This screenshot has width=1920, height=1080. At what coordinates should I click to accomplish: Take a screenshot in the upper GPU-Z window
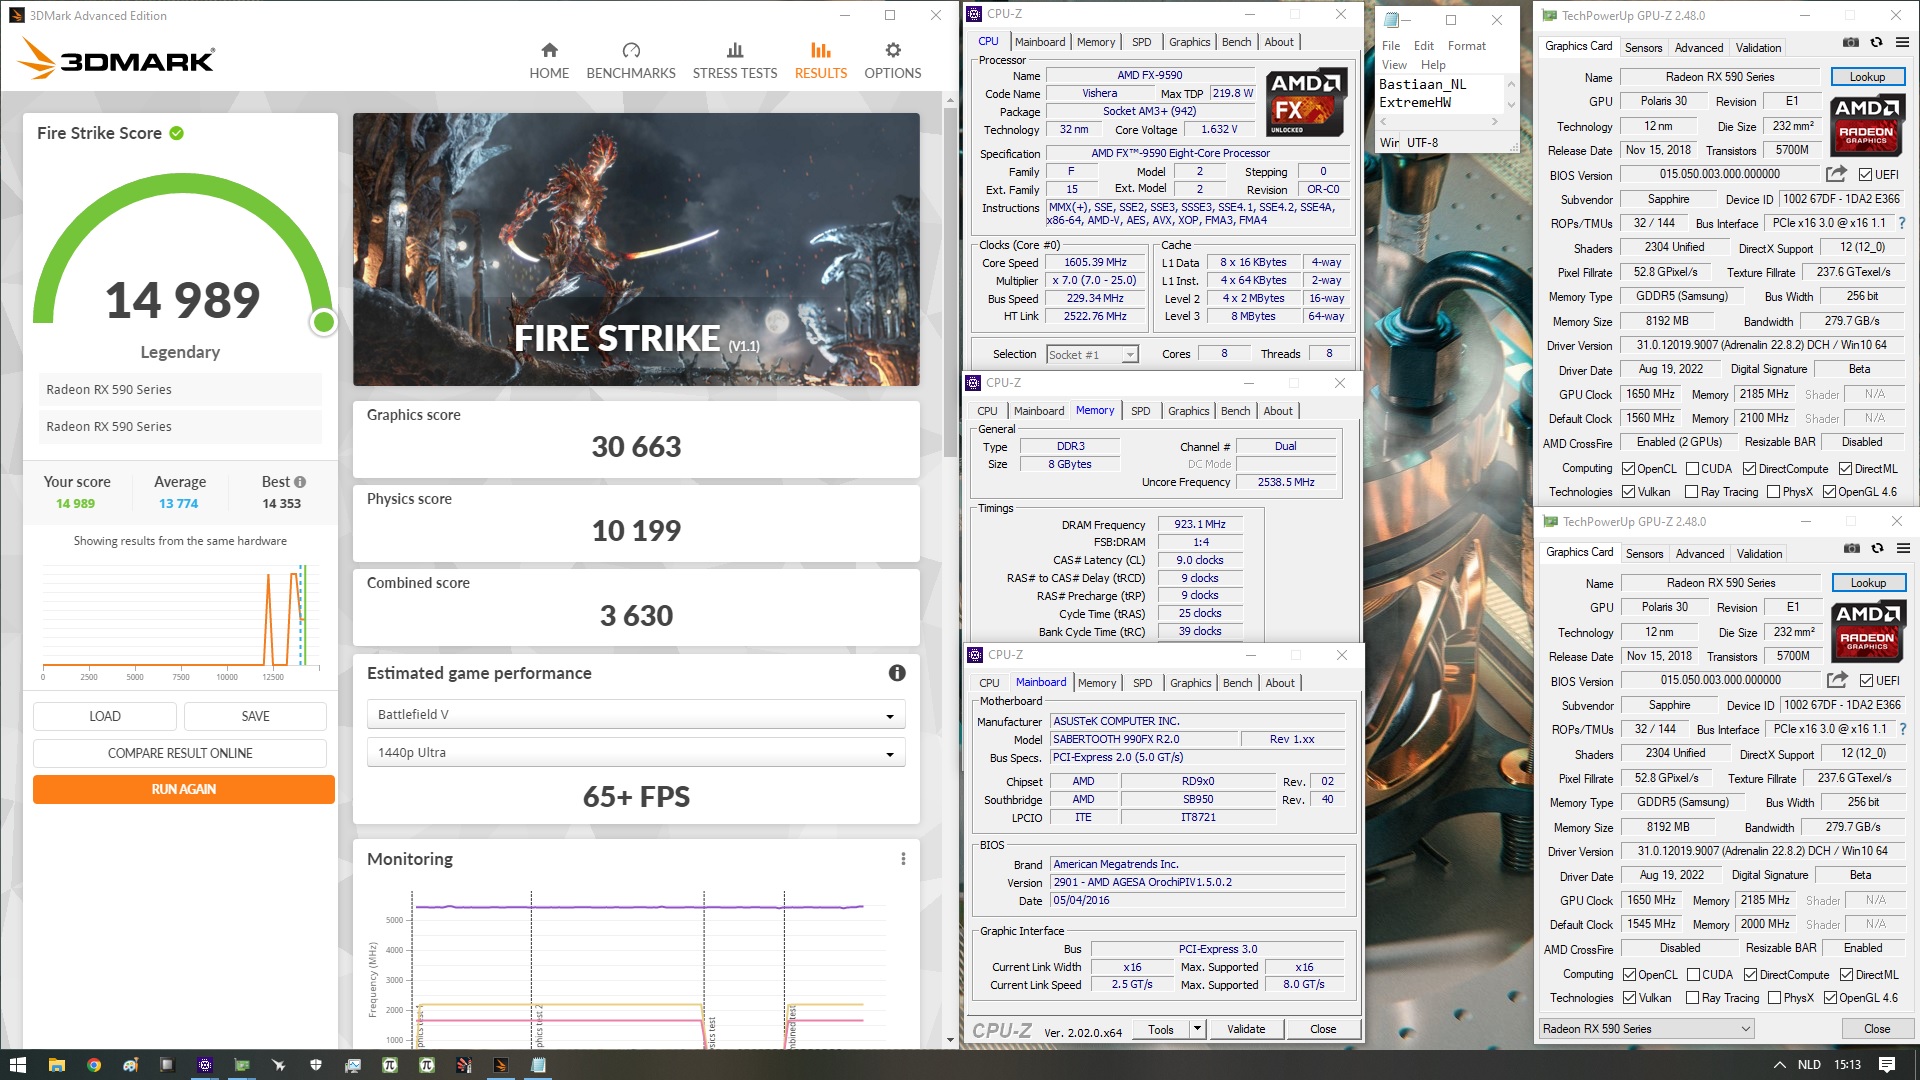[x=1851, y=42]
